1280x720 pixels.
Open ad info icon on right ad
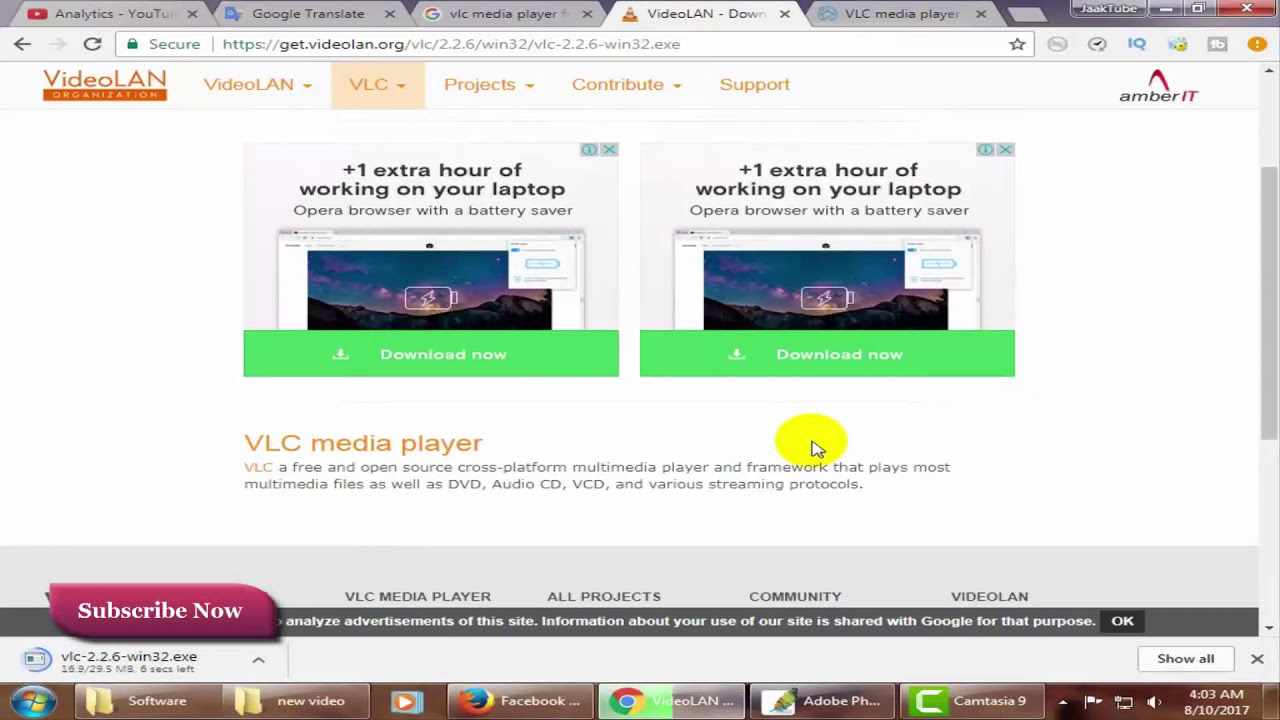pos(986,150)
